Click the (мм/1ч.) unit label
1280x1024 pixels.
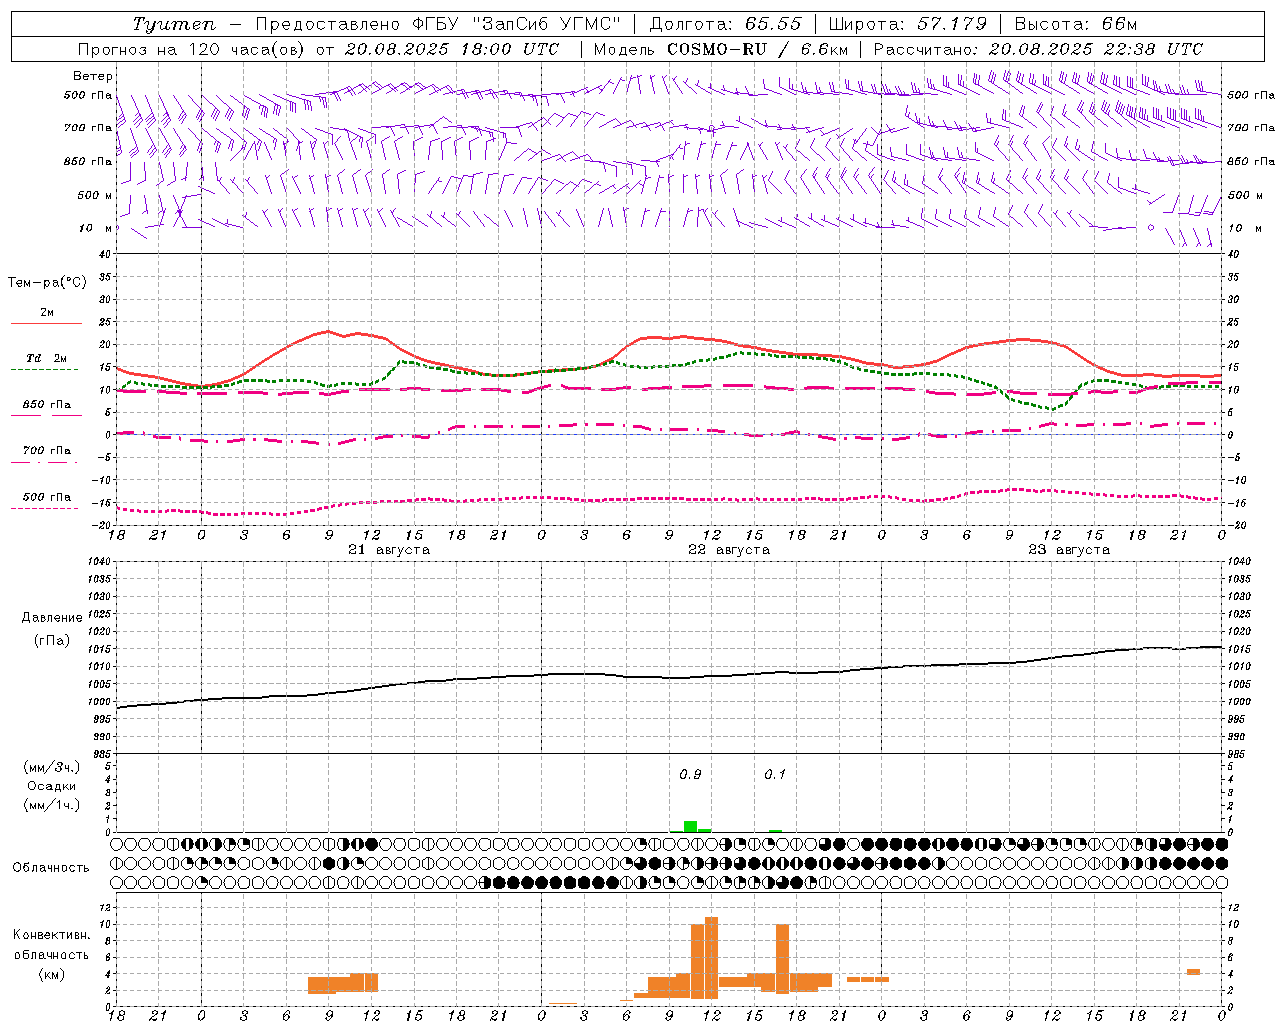tap(51, 805)
